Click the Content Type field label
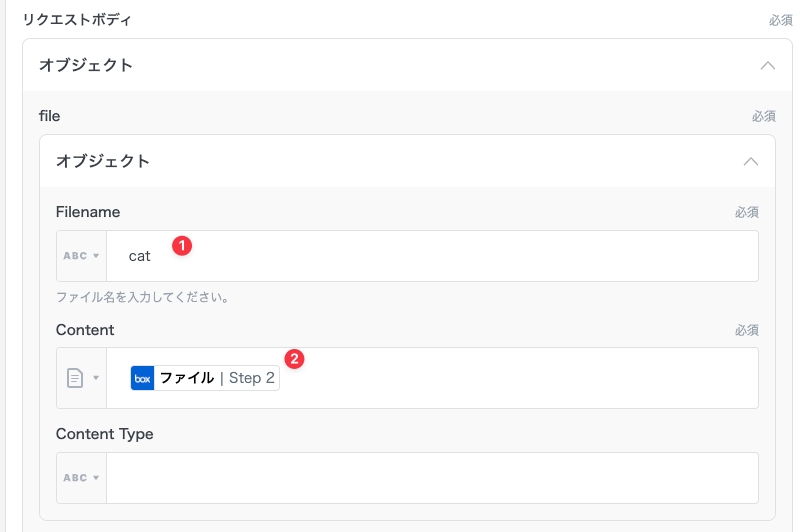 point(104,434)
